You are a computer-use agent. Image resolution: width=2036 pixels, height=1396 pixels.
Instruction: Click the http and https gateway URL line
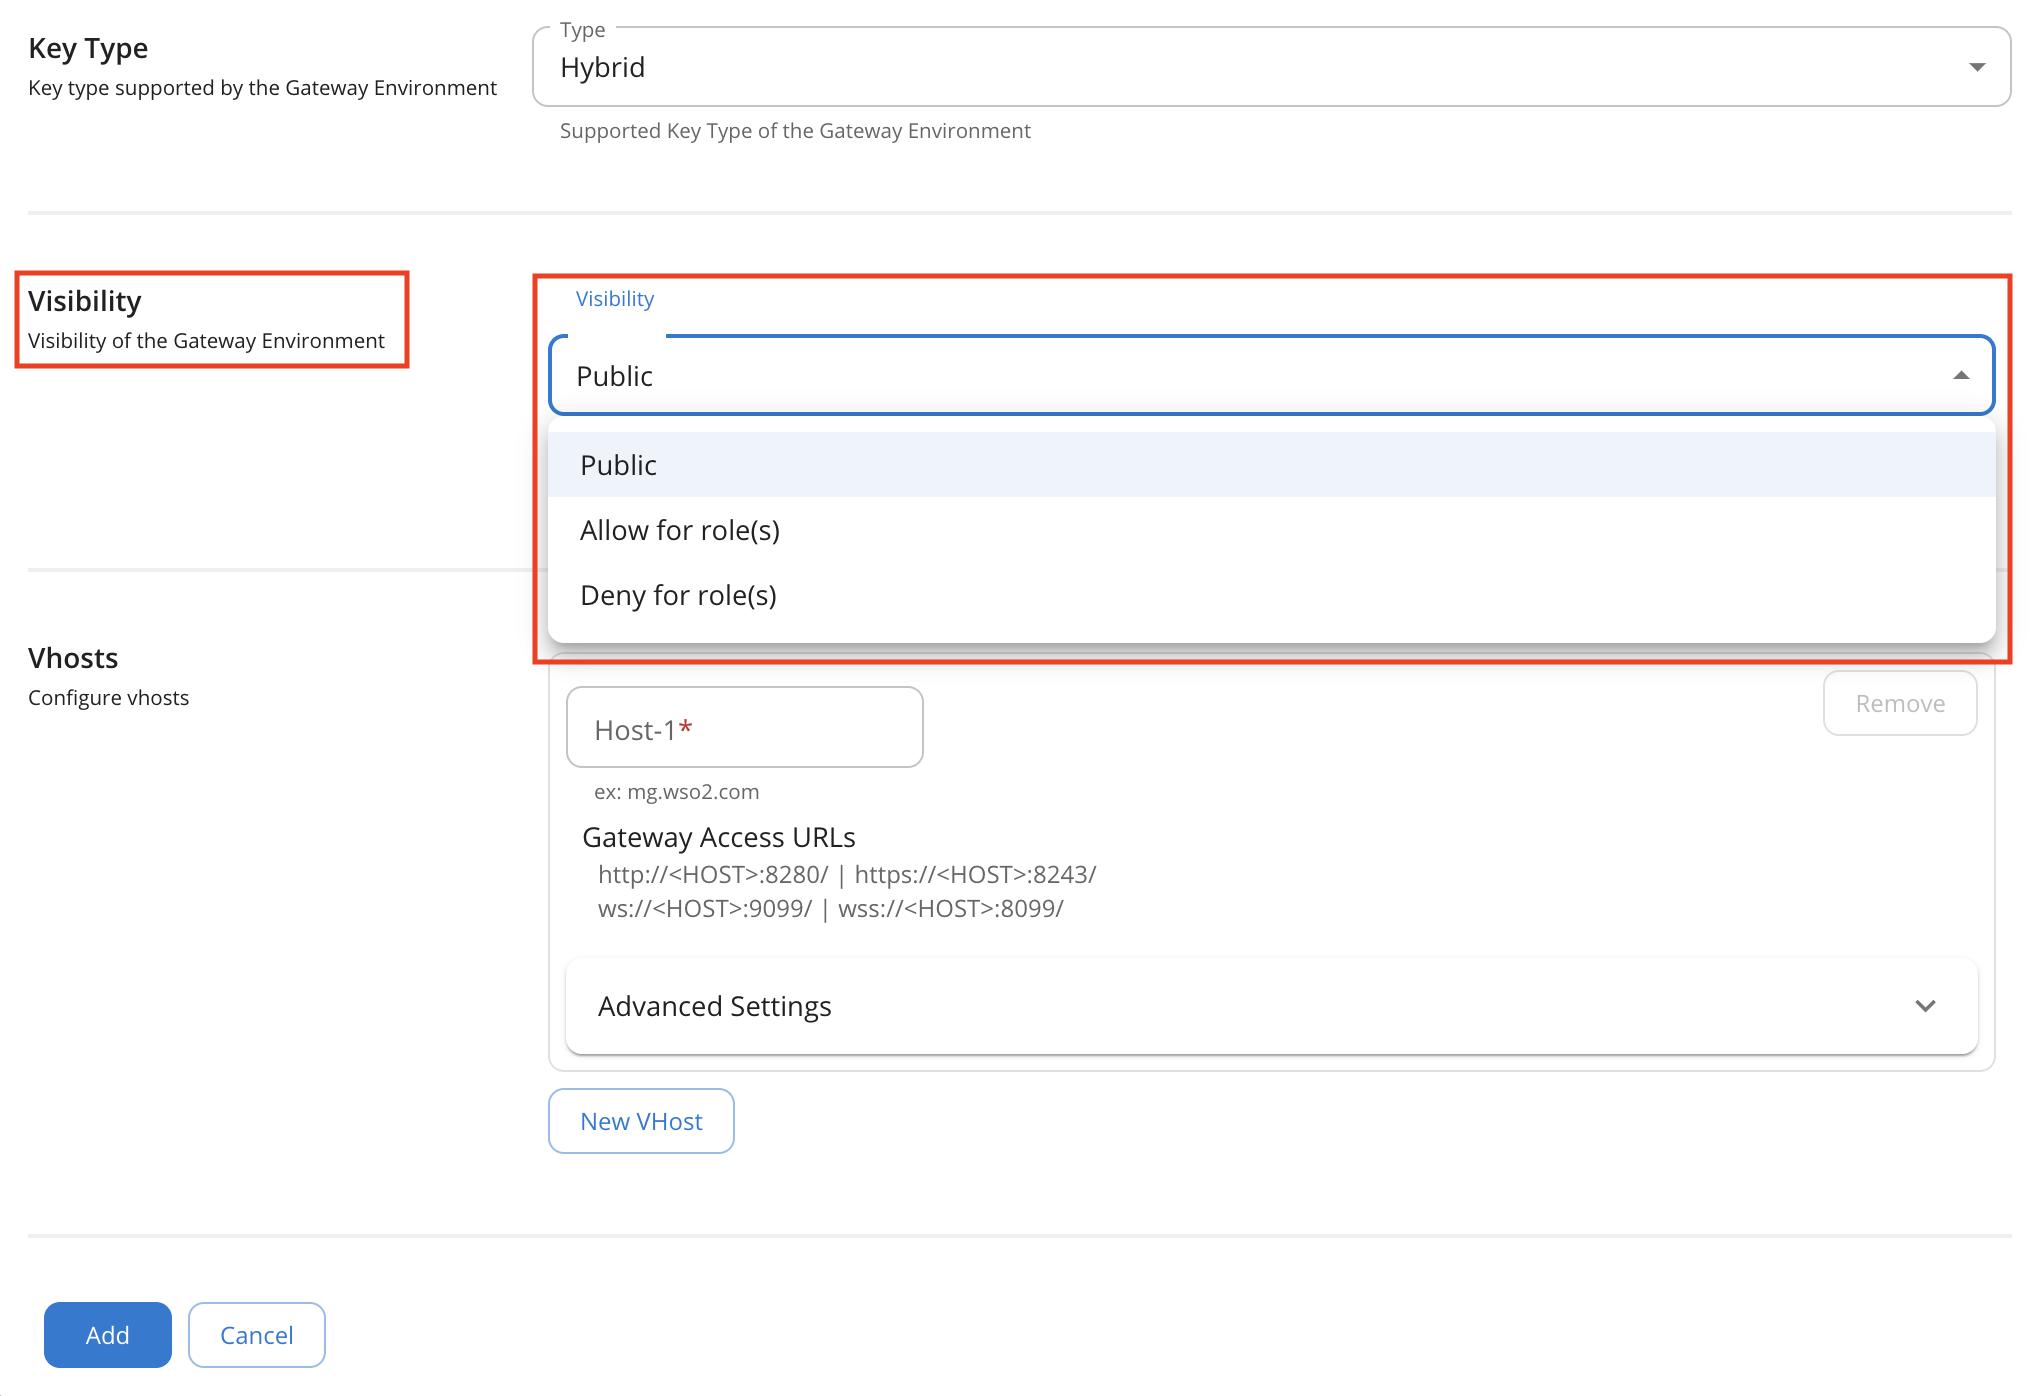[x=846, y=874]
